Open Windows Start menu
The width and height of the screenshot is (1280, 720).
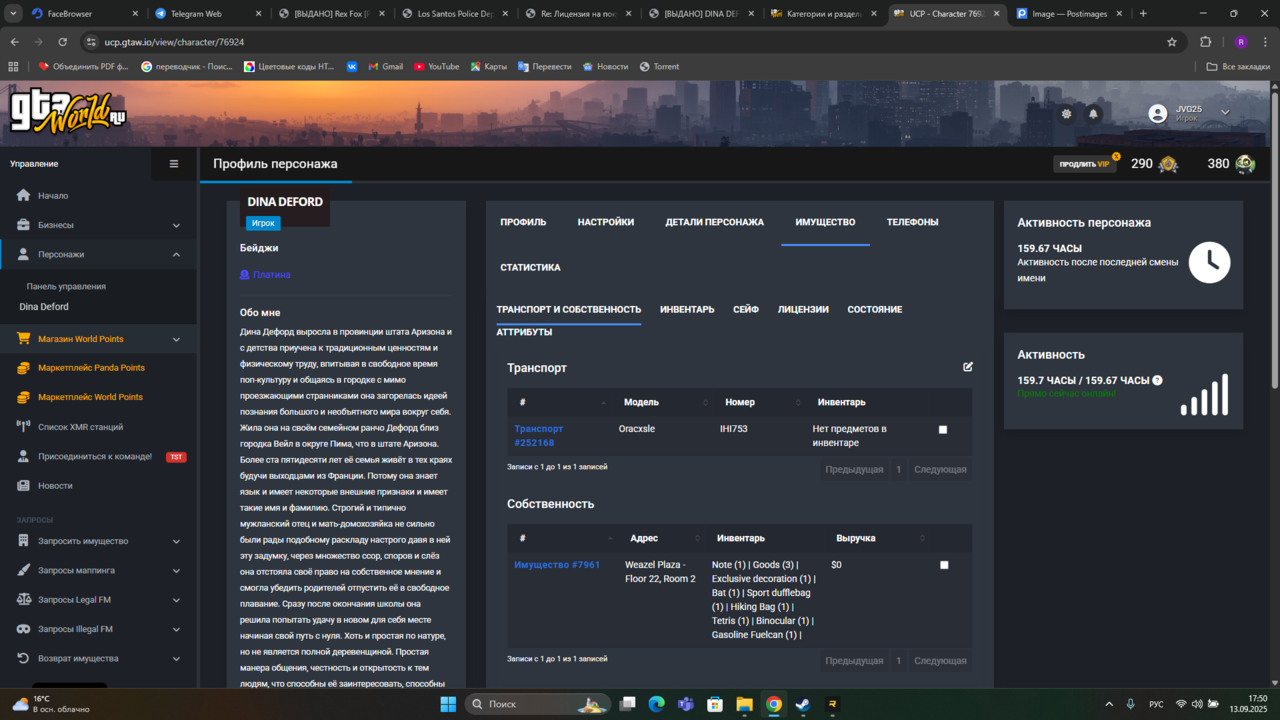(448, 704)
